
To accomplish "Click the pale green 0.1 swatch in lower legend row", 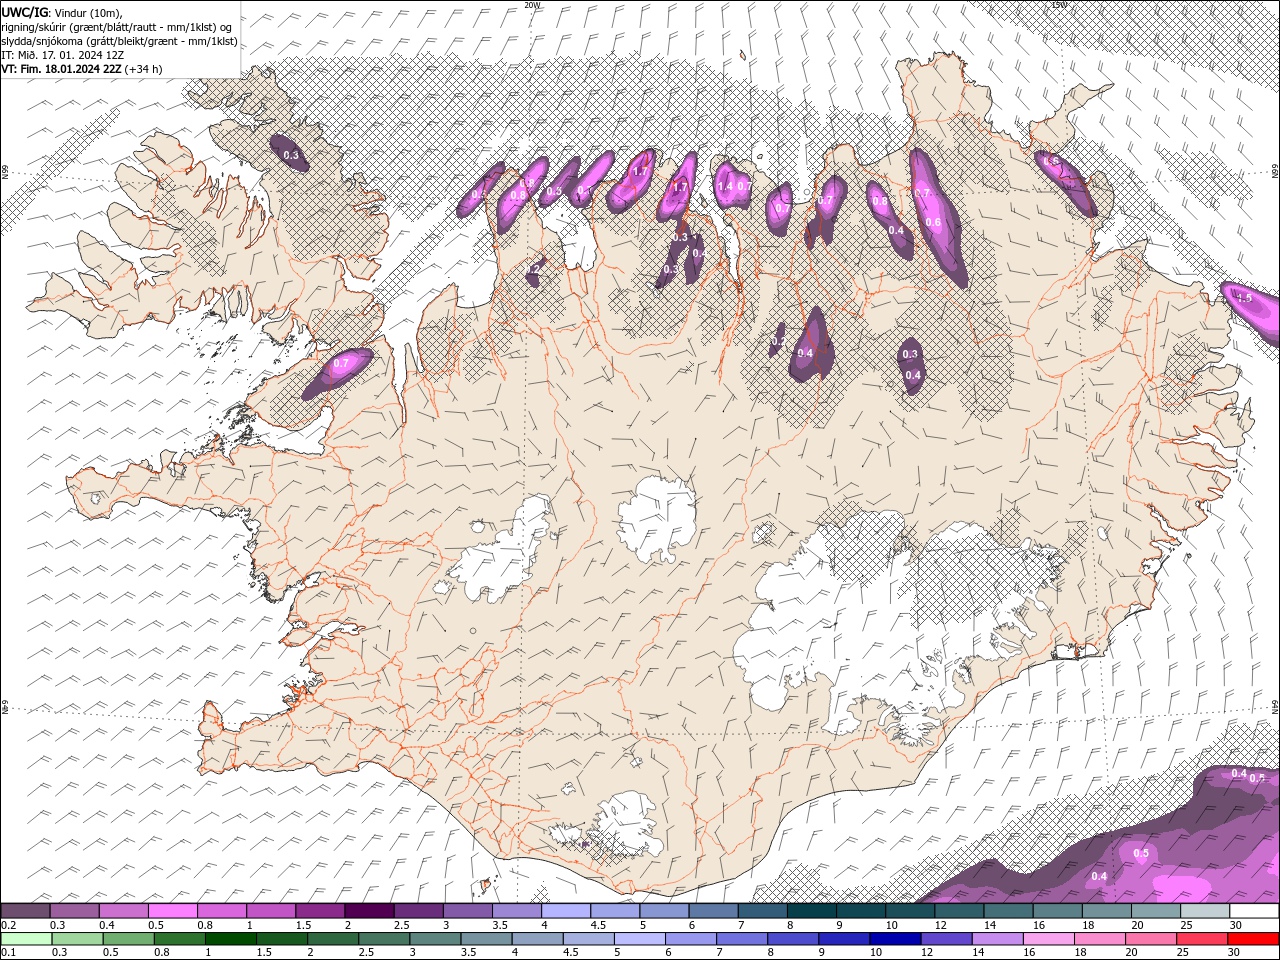I will (27, 939).
